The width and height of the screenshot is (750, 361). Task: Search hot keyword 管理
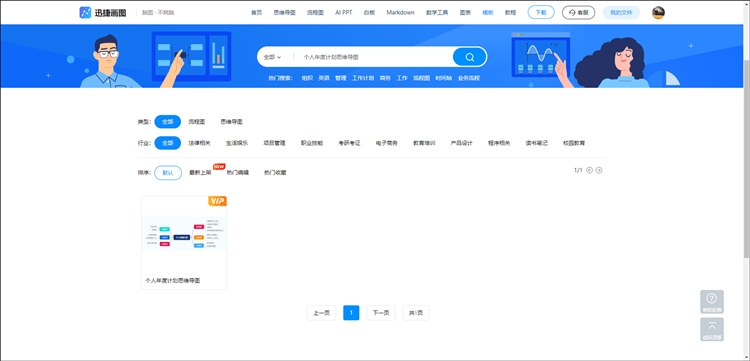(x=341, y=78)
